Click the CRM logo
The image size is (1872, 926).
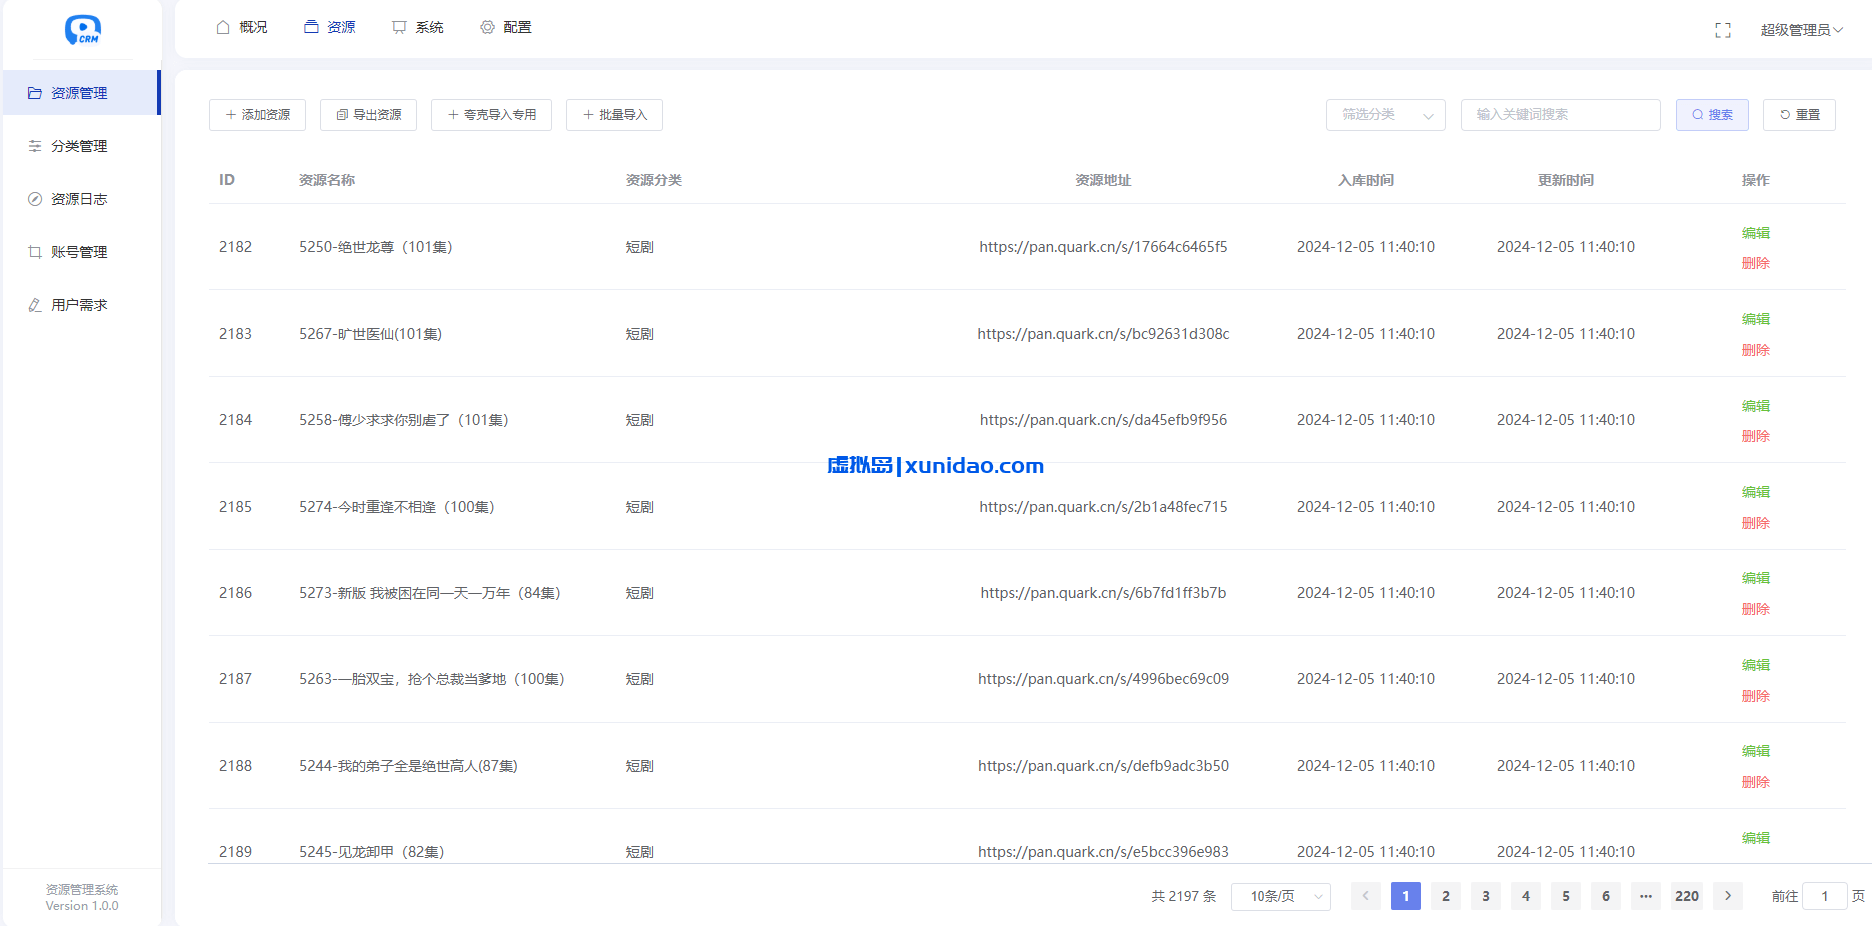[x=83, y=30]
